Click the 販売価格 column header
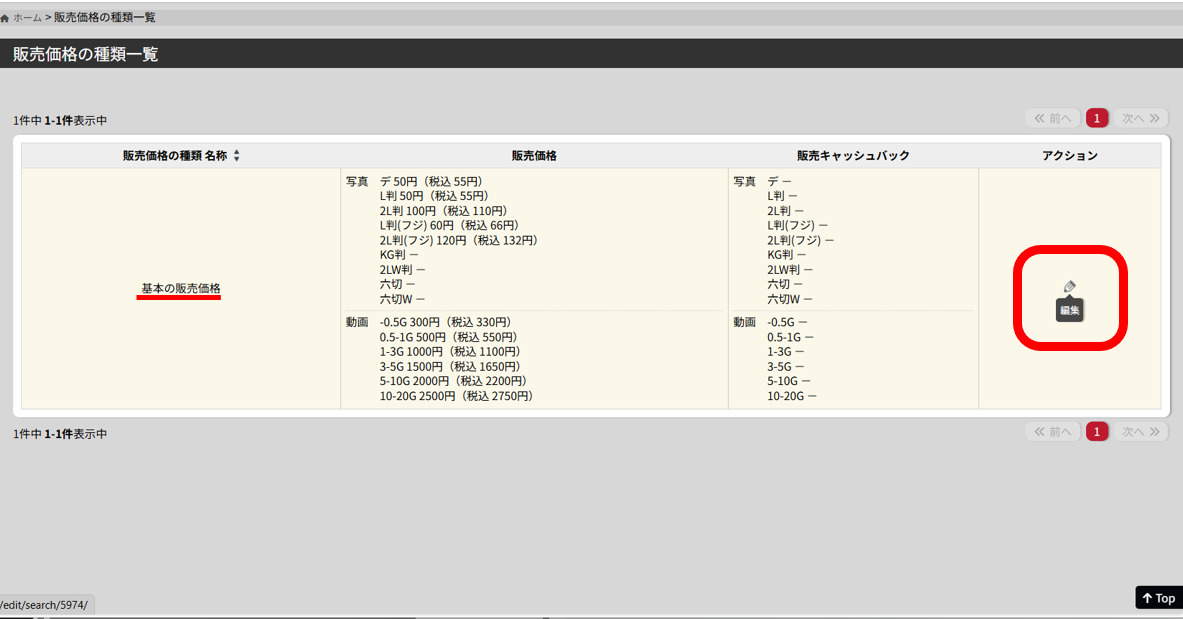 point(534,156)
